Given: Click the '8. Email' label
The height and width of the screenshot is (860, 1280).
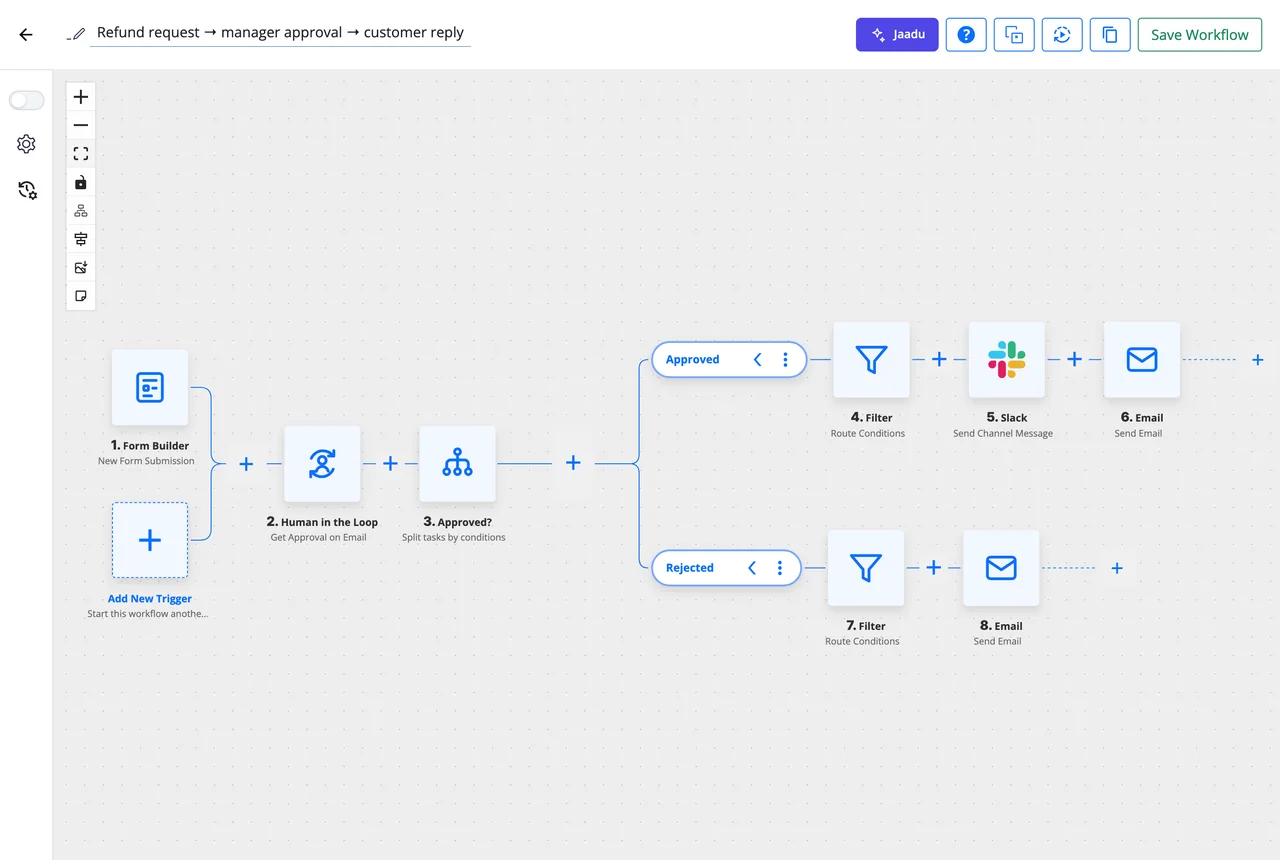Looking at the screenshot, I should click(x=1001, y=625).
